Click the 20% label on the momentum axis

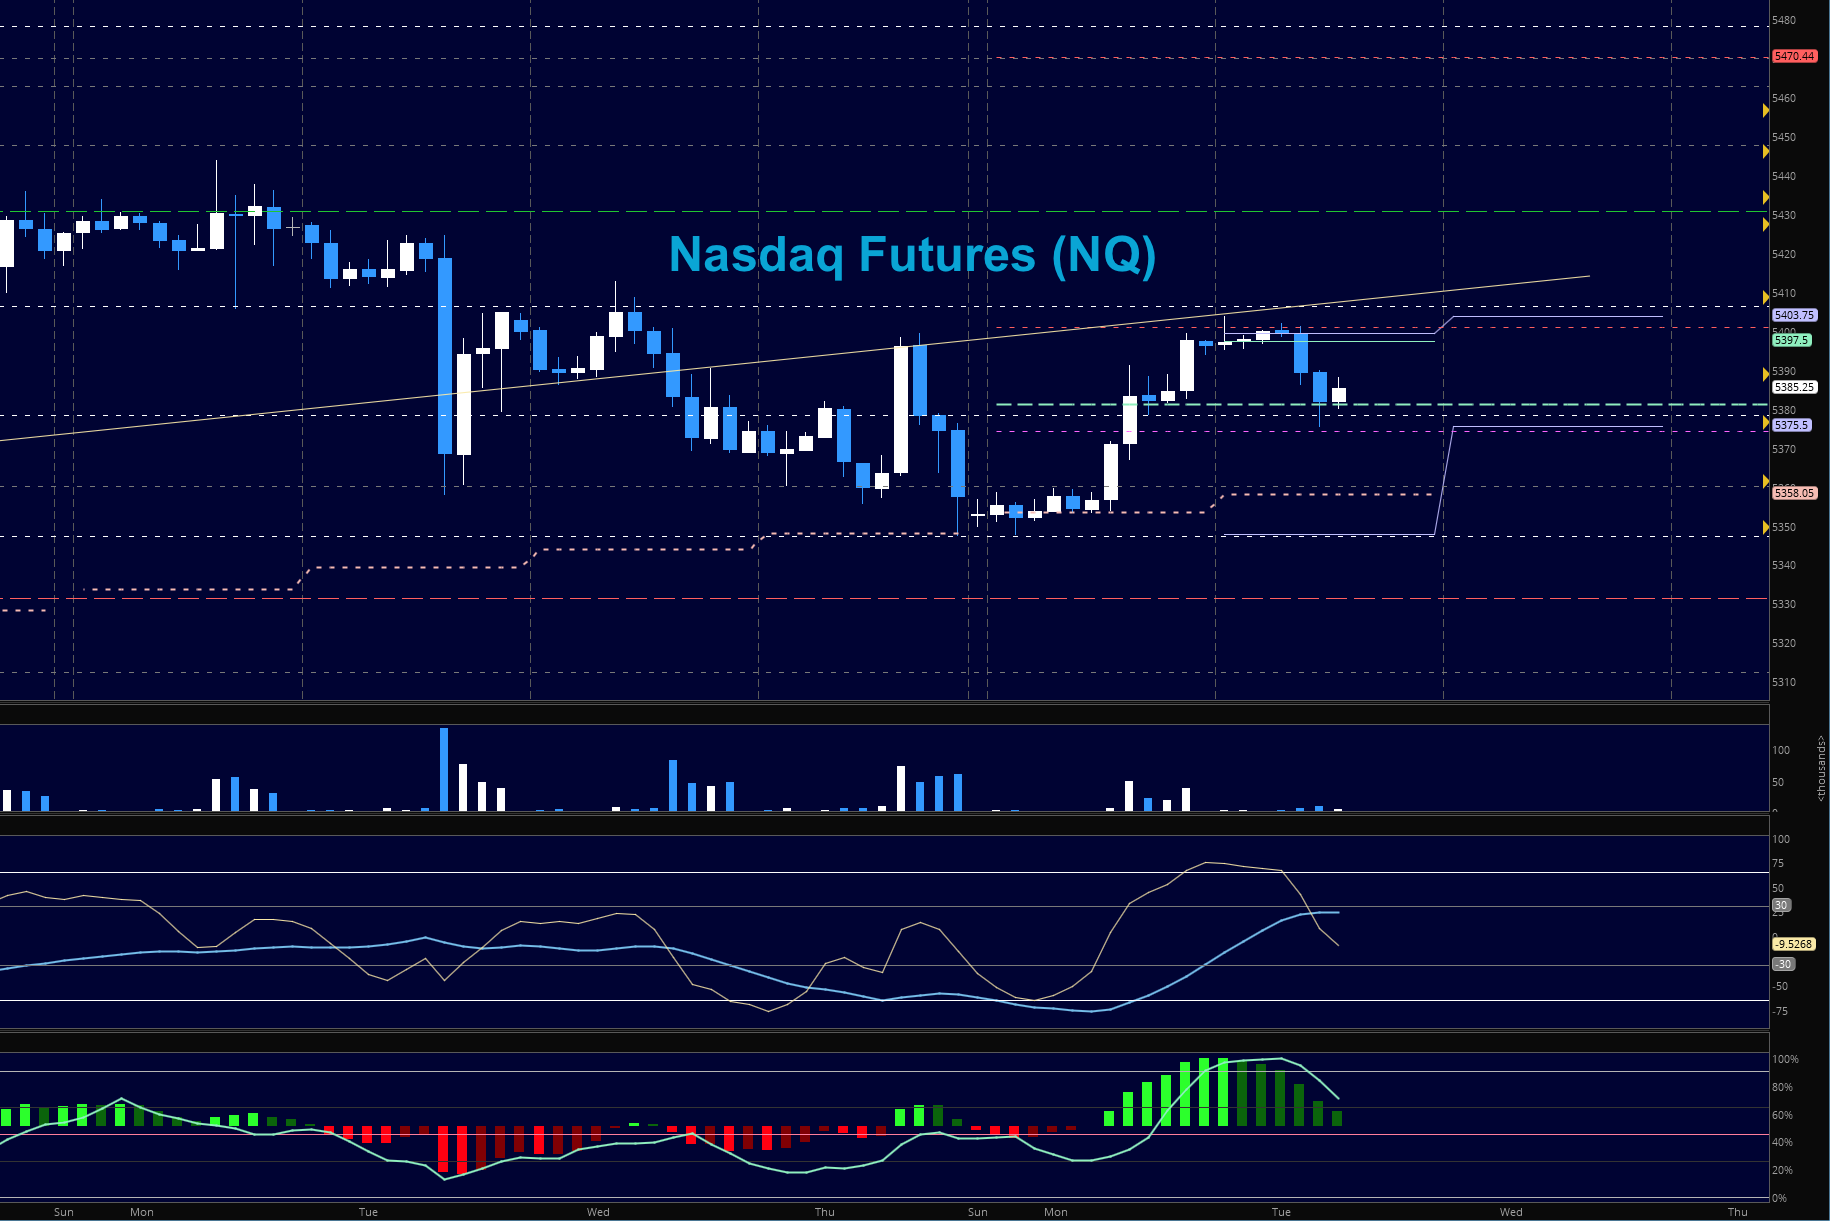1783,1170
